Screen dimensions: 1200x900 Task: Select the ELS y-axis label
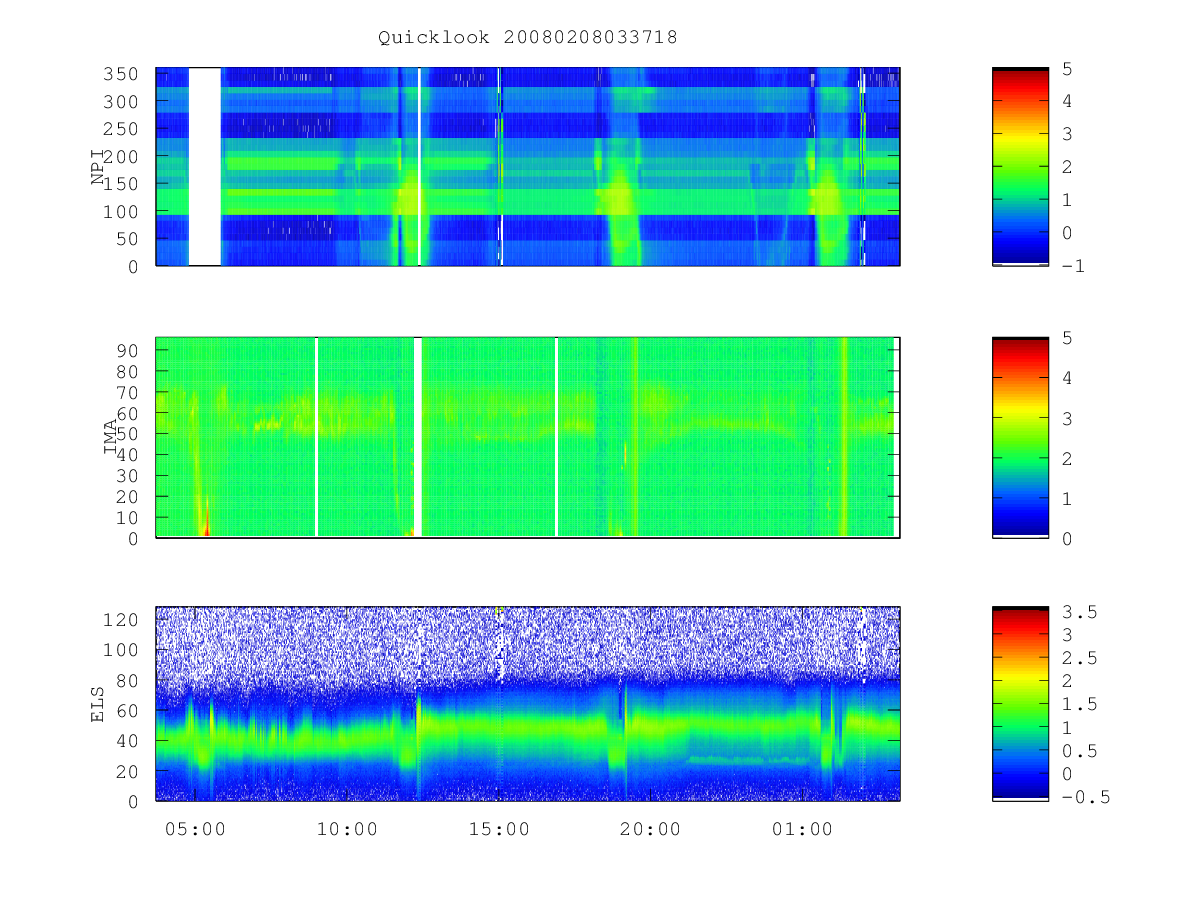[99, 704]
